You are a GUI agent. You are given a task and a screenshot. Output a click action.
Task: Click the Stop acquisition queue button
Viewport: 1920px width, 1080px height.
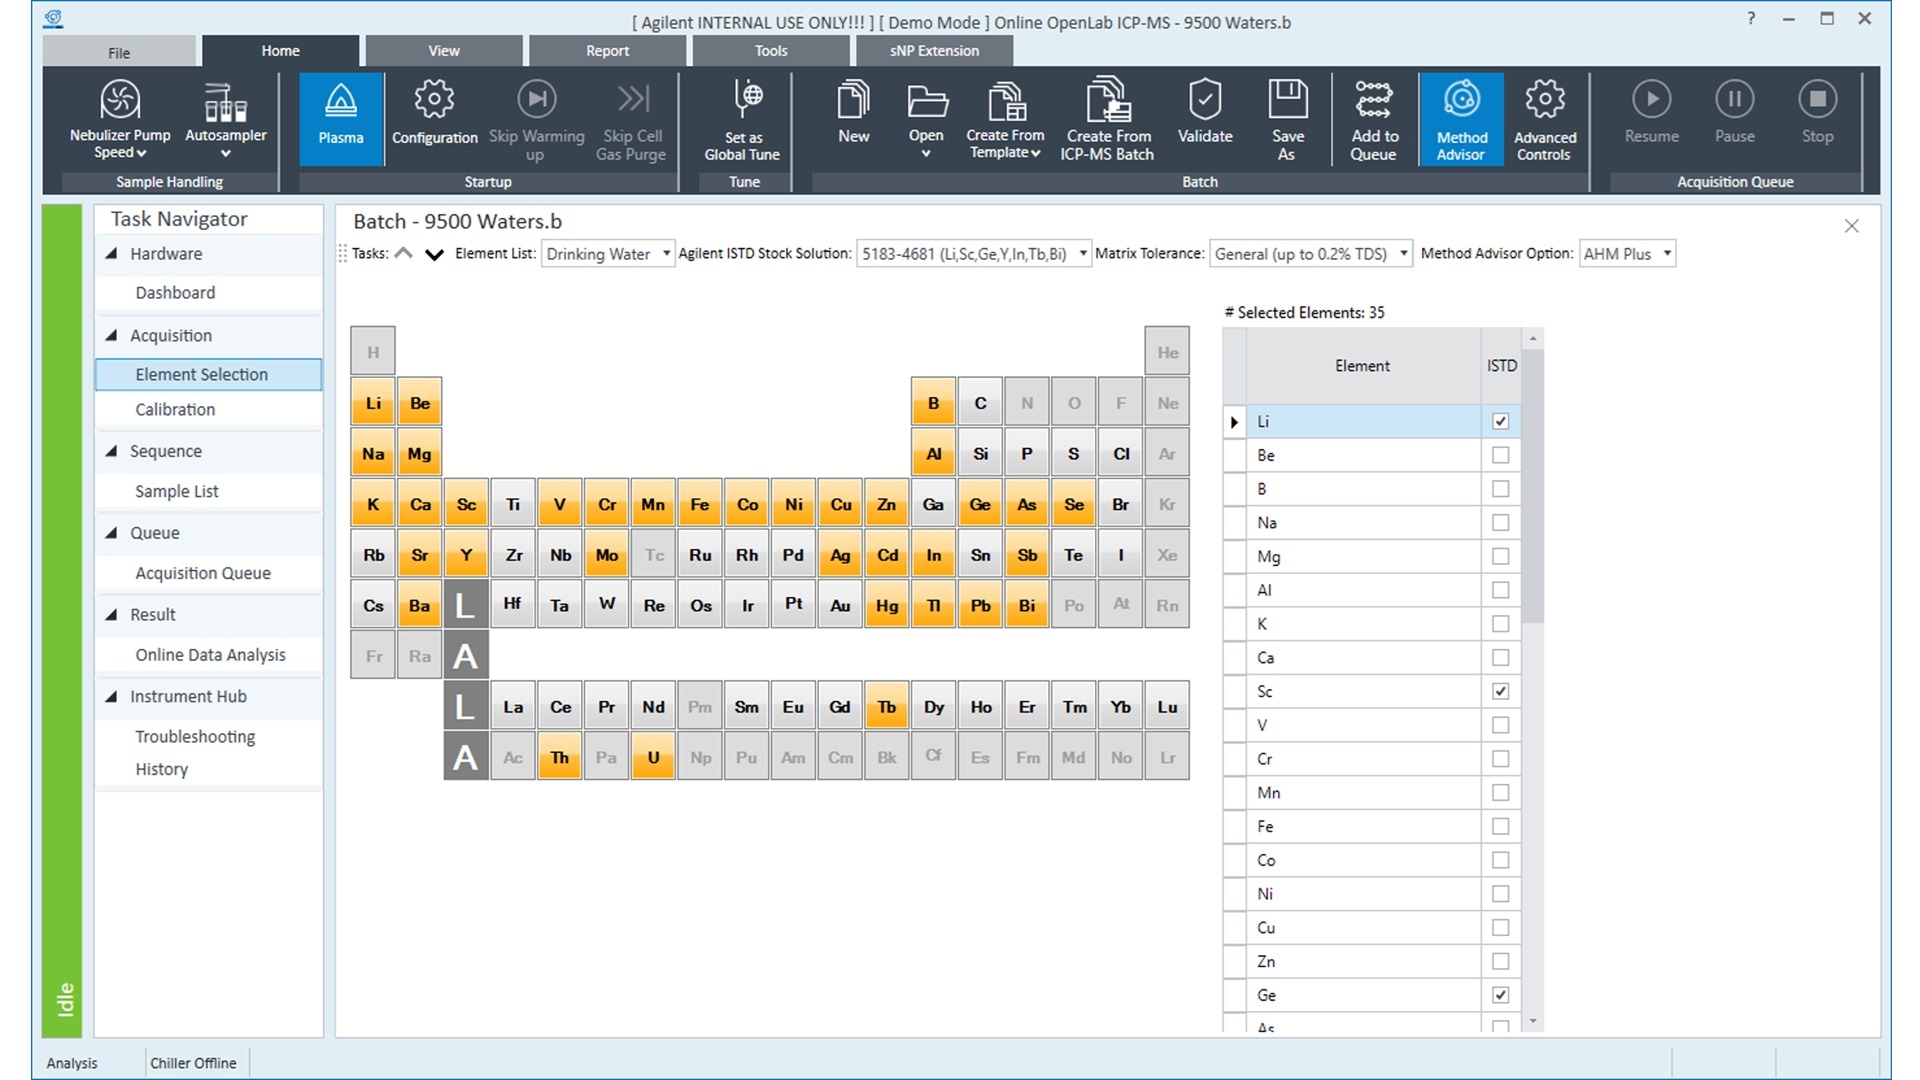click(x=1817, y=112)
